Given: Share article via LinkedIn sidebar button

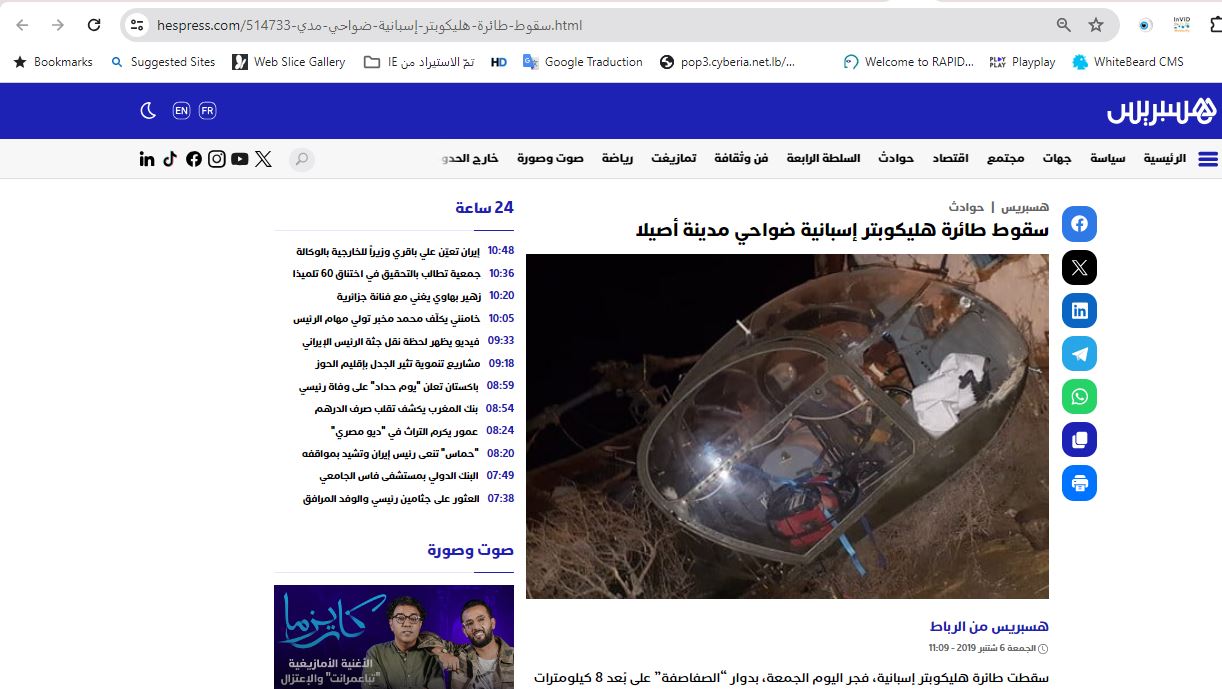Looking at the screenshot, I should pos(1079,311).
